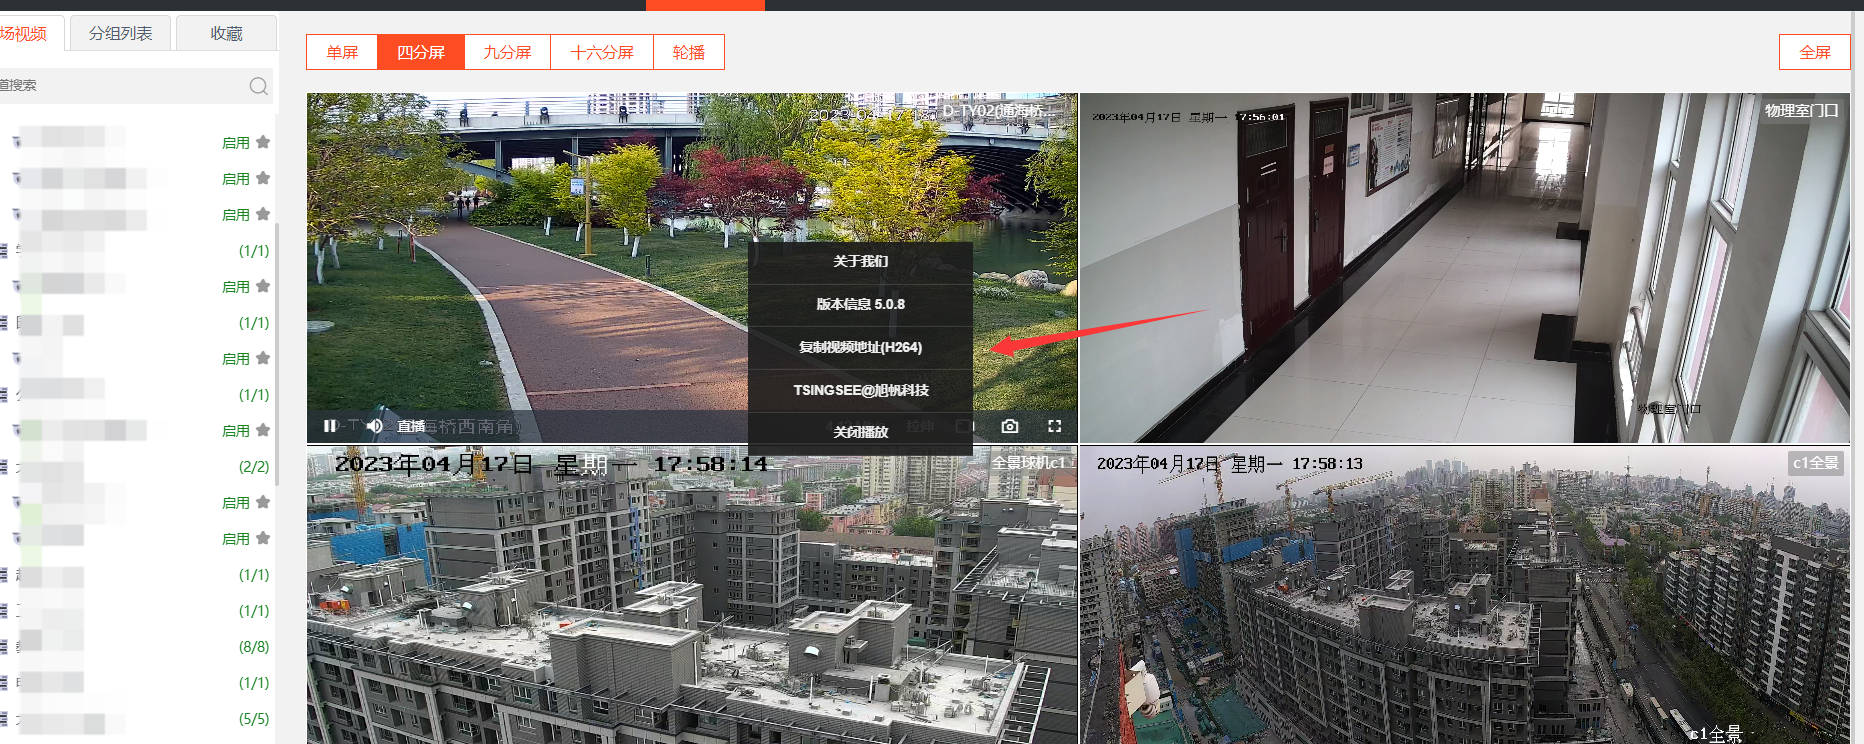Screen dimensions: 1864x744
Task: Click the search magnifier icon
Action: pos(258,86)
